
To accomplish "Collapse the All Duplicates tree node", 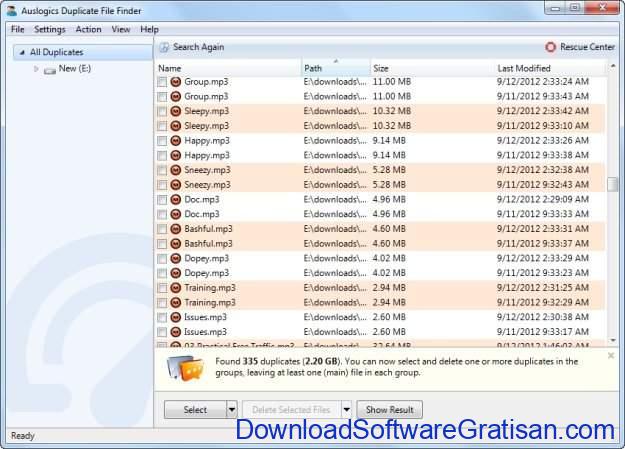I will click(x=22, y=52).
